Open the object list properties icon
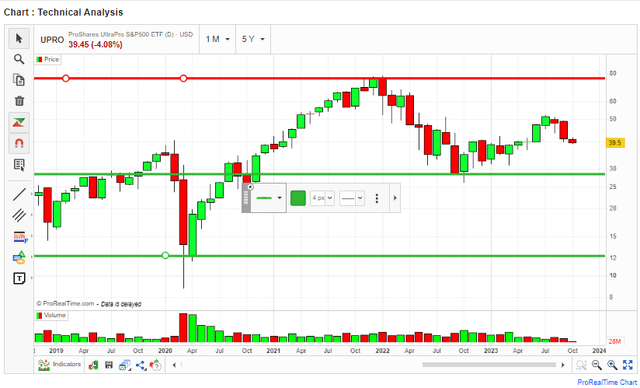Image resolution: width=640 pixels, height=388 pixels. (19, 165)
